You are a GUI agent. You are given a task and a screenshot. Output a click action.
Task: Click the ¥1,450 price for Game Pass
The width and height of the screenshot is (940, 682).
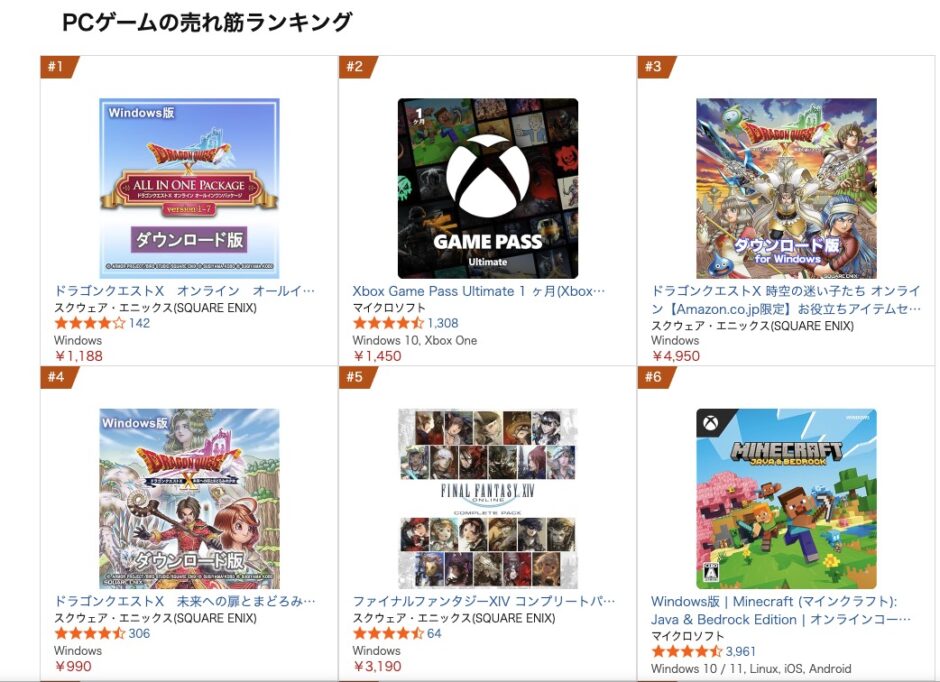[377, 356]
